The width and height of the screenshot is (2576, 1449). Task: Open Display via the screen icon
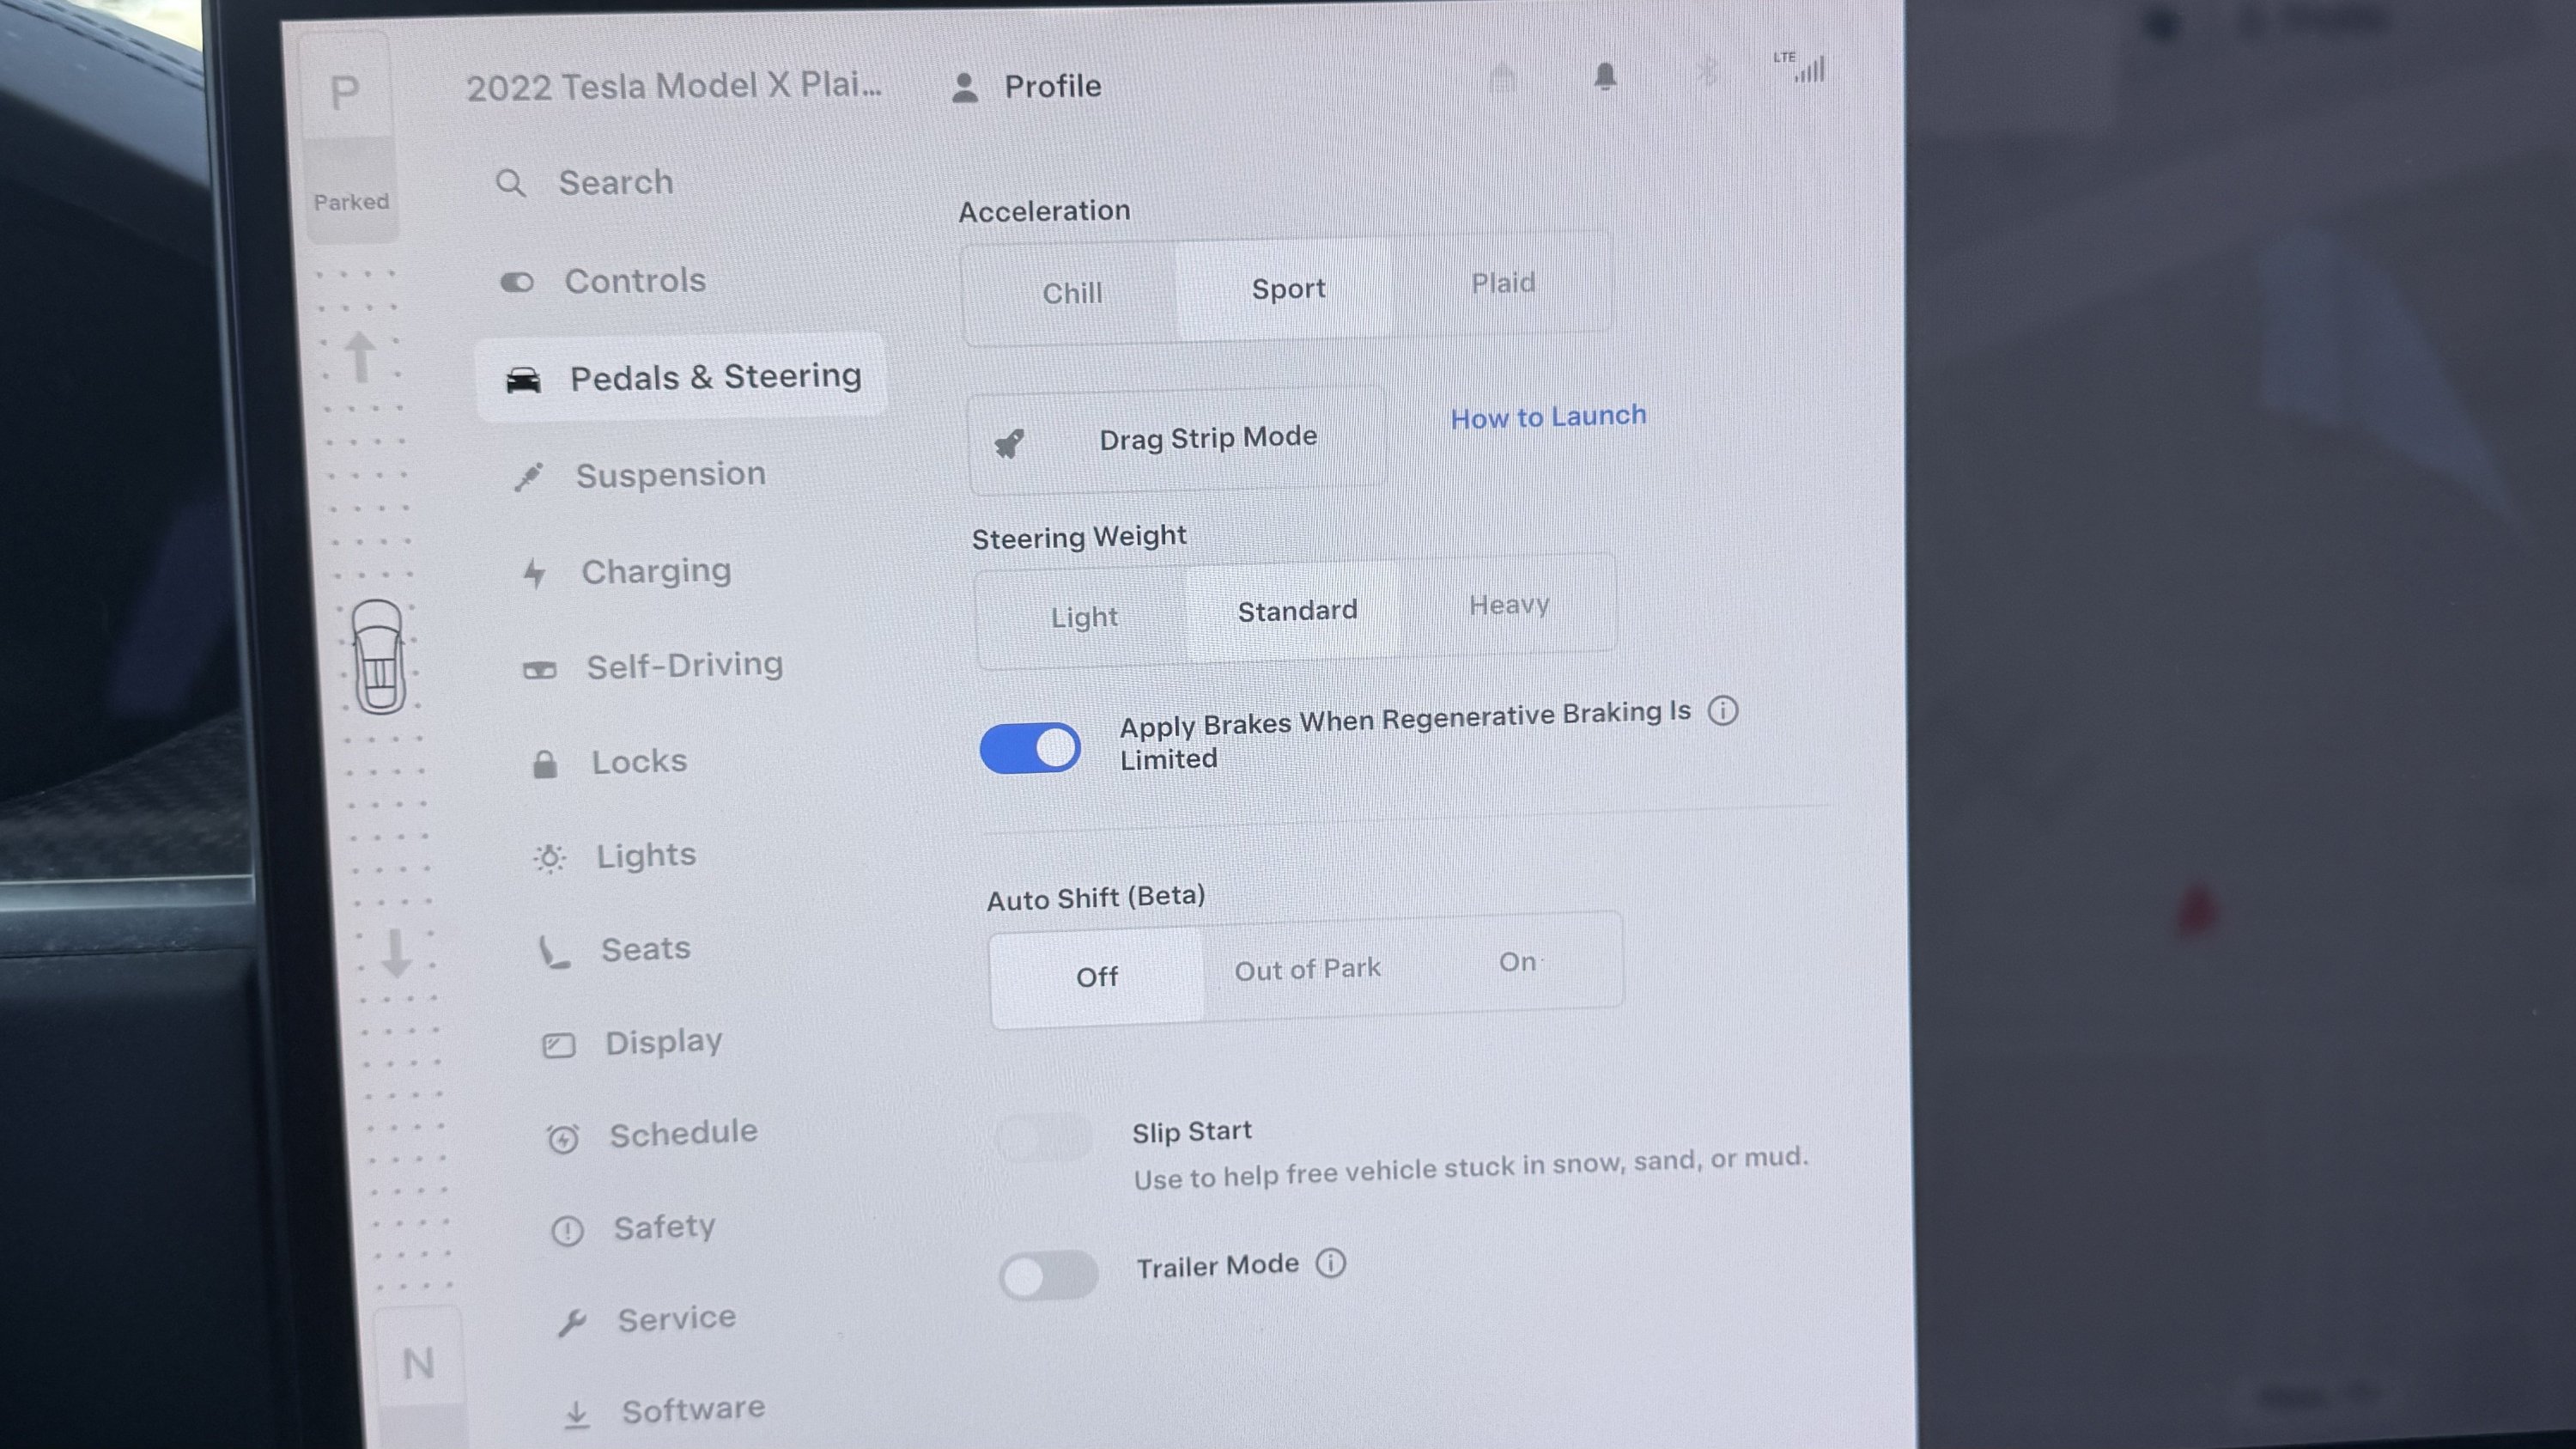[x=558, y=1046]
